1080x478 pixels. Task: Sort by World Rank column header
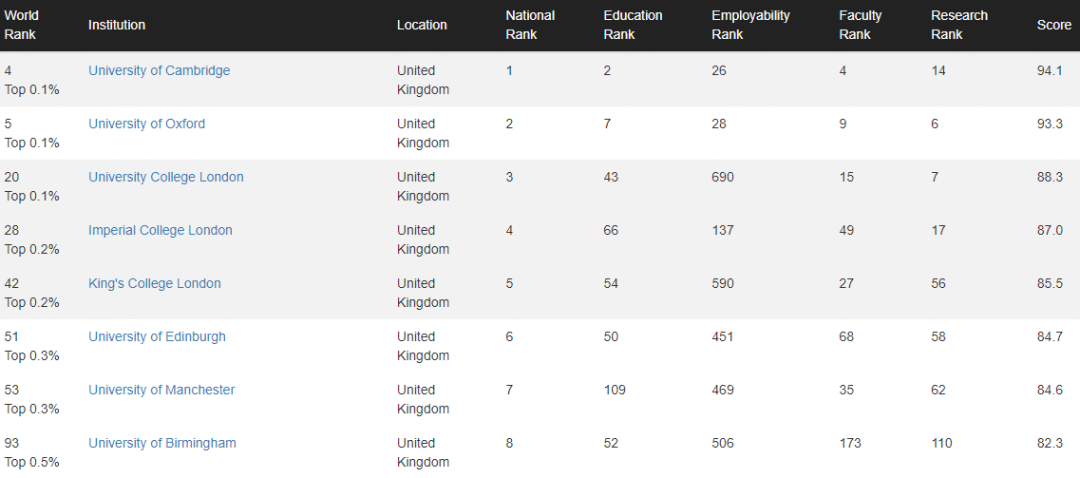tap(21, 25)
